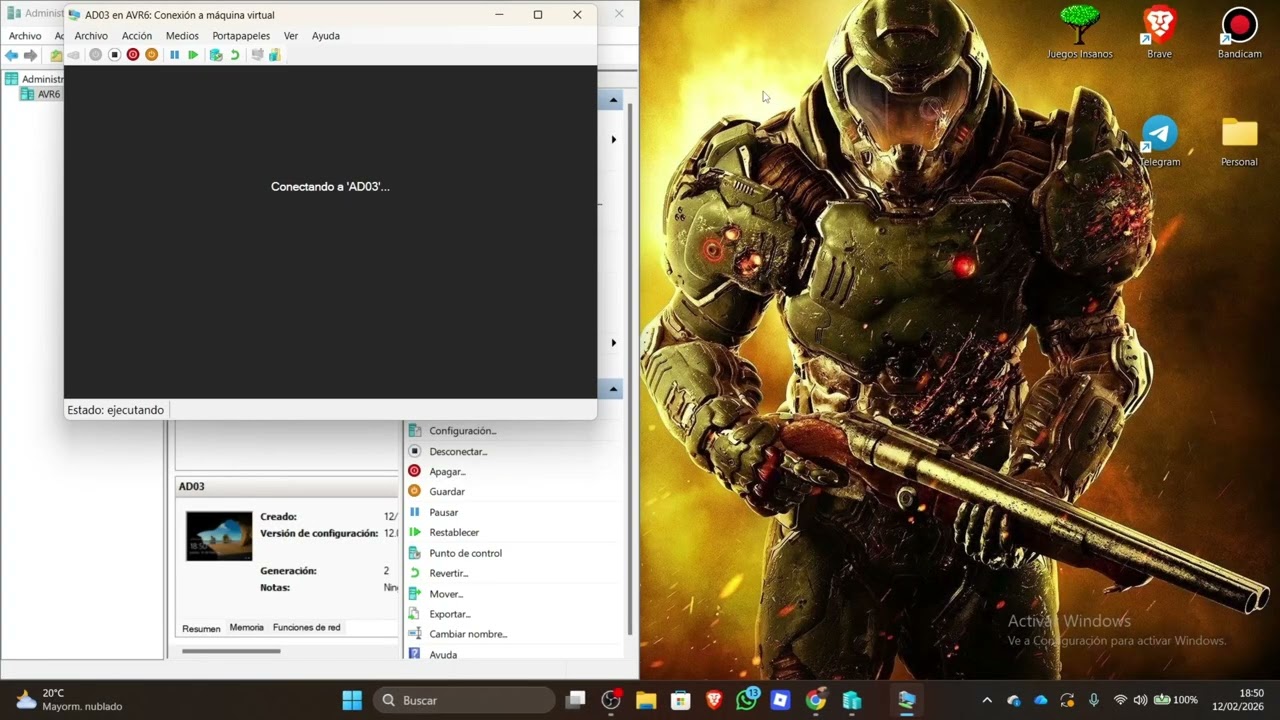
Task: Click the green Reset toolbar icon
Action: pyautogui.click(x=193, y=55)
